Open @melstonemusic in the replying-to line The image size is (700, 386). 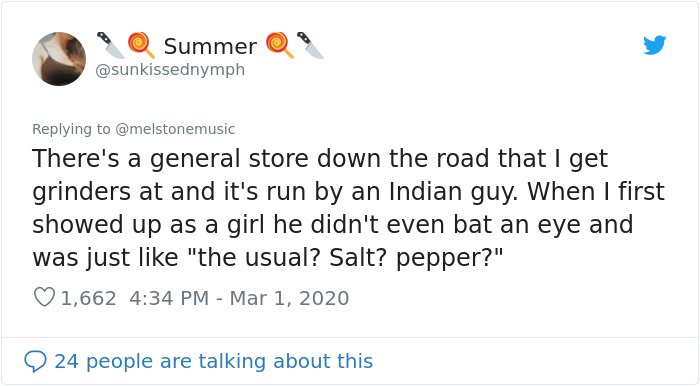tap(175, 129)
